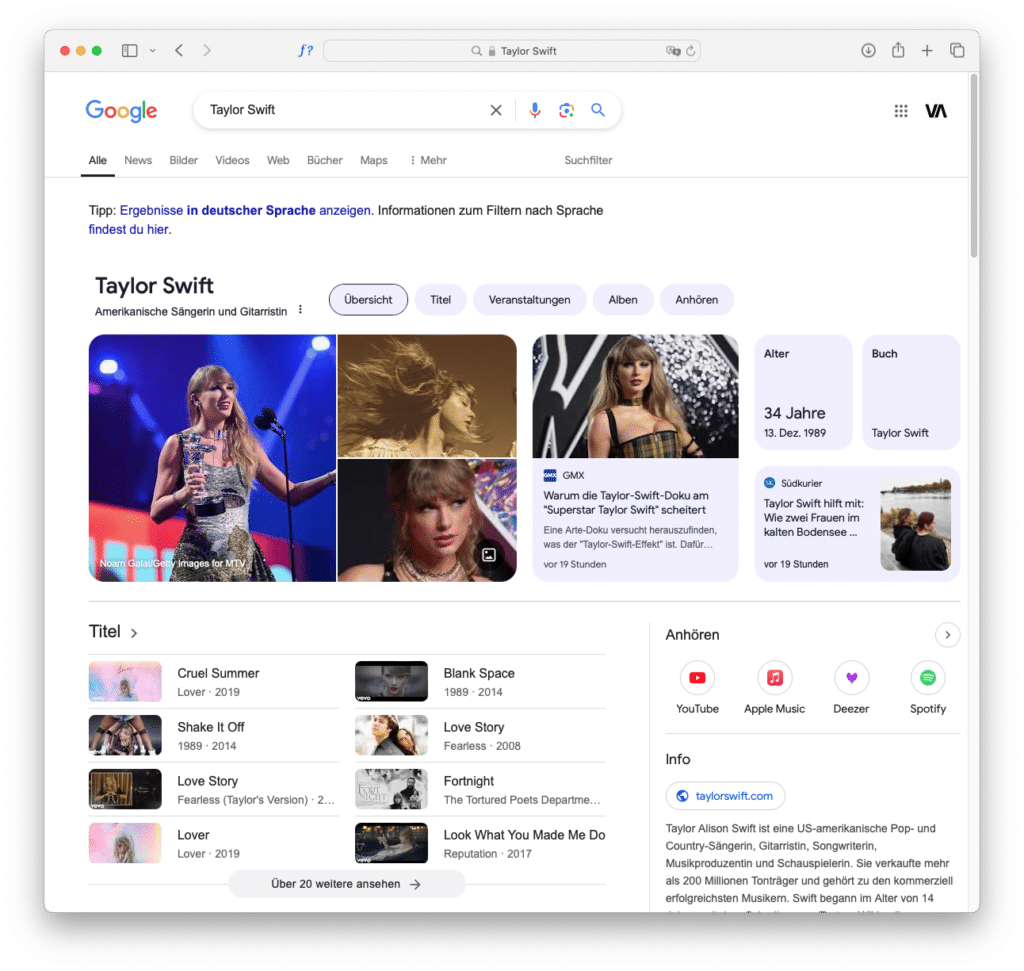Viewport: 1024px width, 971px height.
Task: Open the song Blank Space
Action: coord(480,682)
